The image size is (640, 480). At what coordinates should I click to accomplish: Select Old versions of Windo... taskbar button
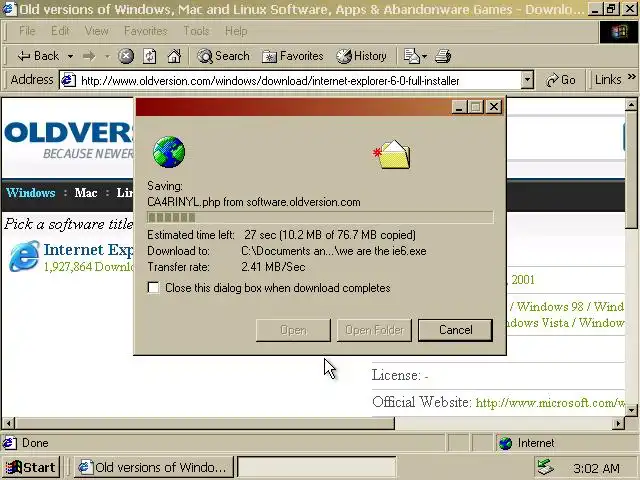tap(153, 467)
